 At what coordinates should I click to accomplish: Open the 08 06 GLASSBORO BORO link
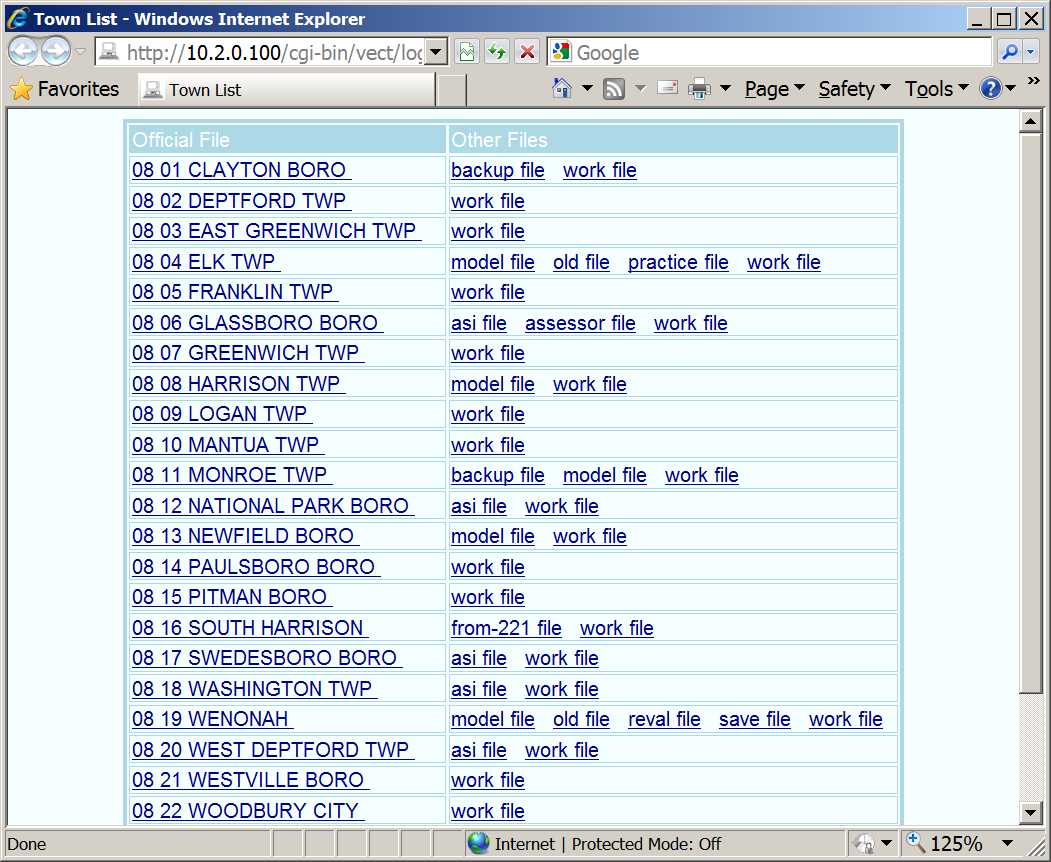[256, 323]
